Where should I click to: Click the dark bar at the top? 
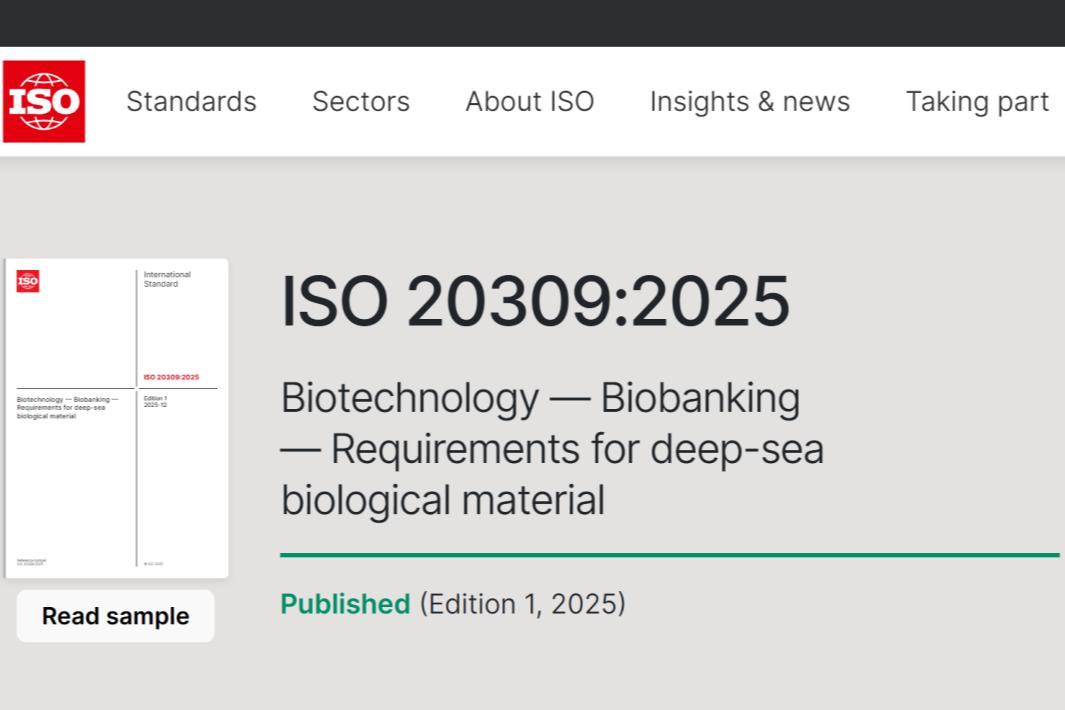click(532, 23)
